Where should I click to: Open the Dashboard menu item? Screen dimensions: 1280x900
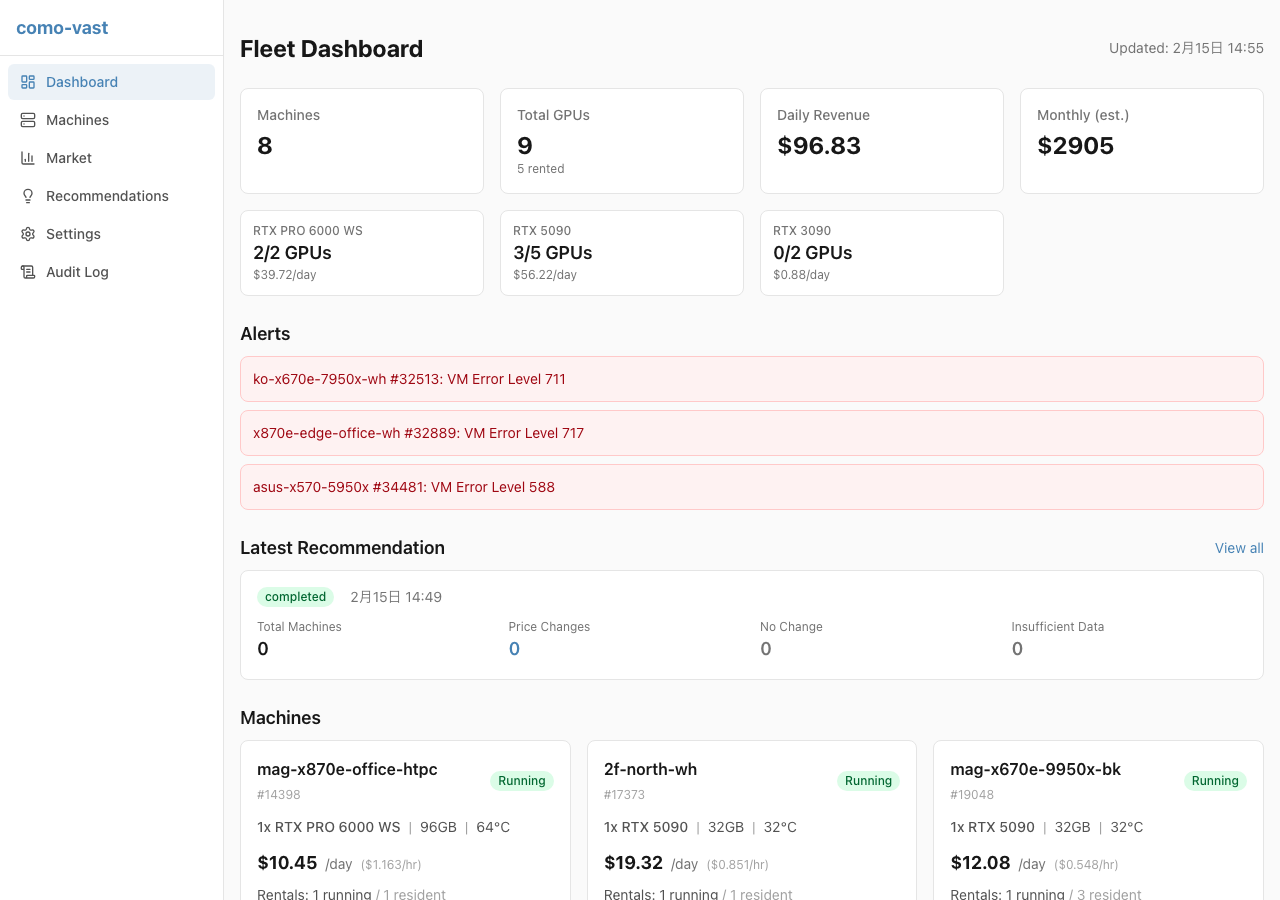[x=111, y=82]
